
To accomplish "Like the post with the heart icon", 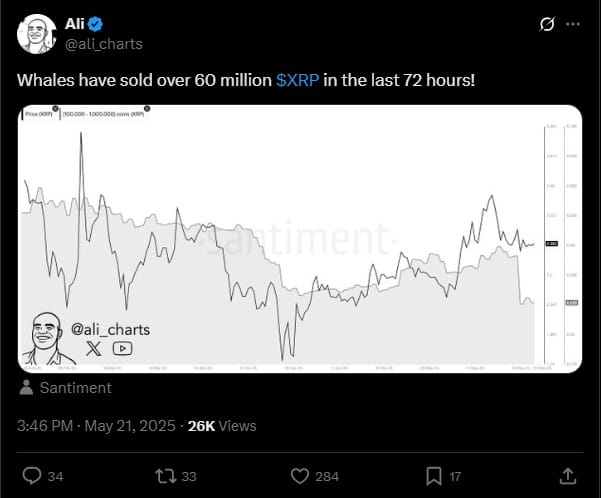I will click(300, 476).
